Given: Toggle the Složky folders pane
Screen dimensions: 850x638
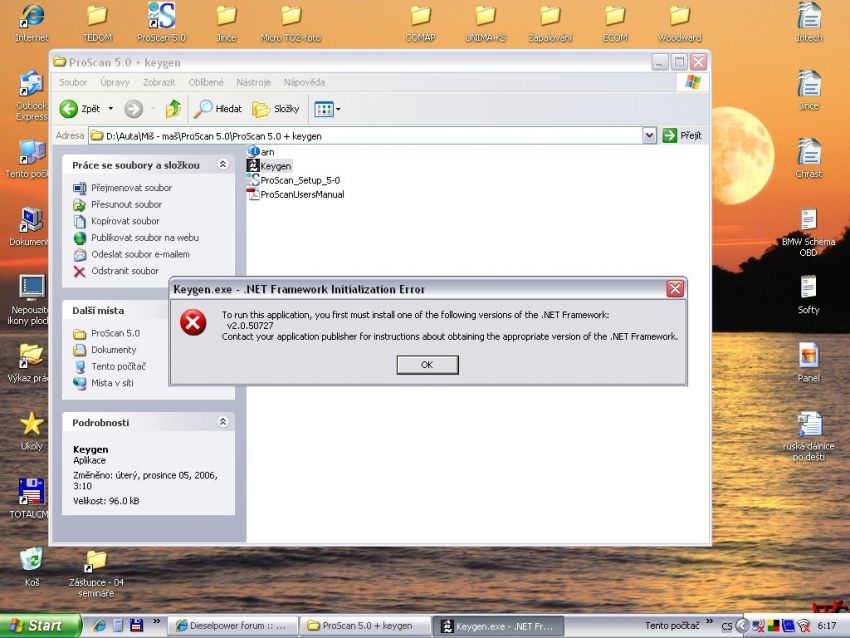Looking at the screenshot, I should point(276,109).
